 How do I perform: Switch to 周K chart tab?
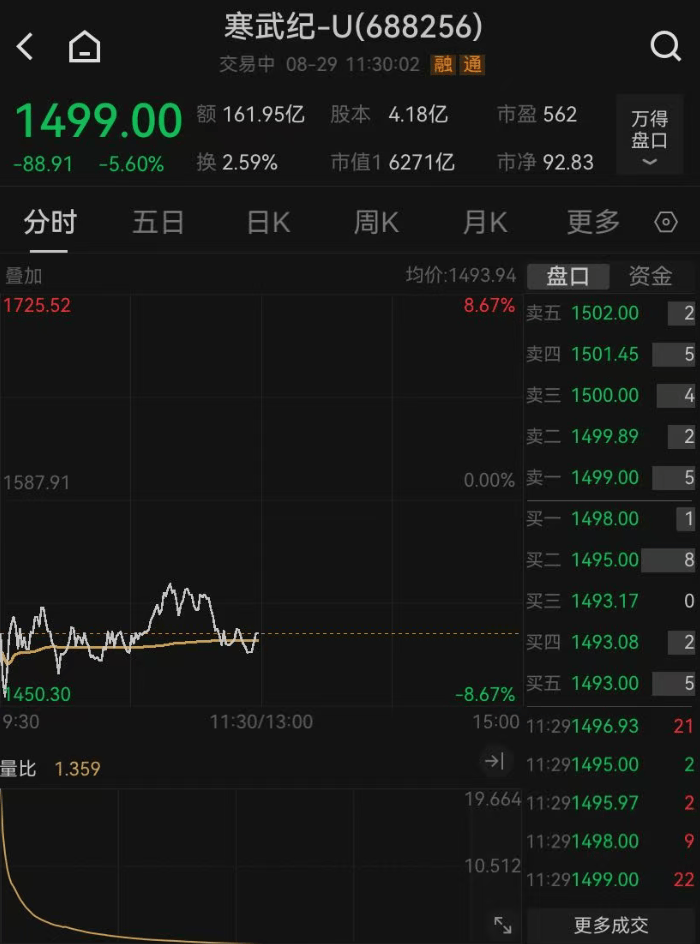coord(376,222)
